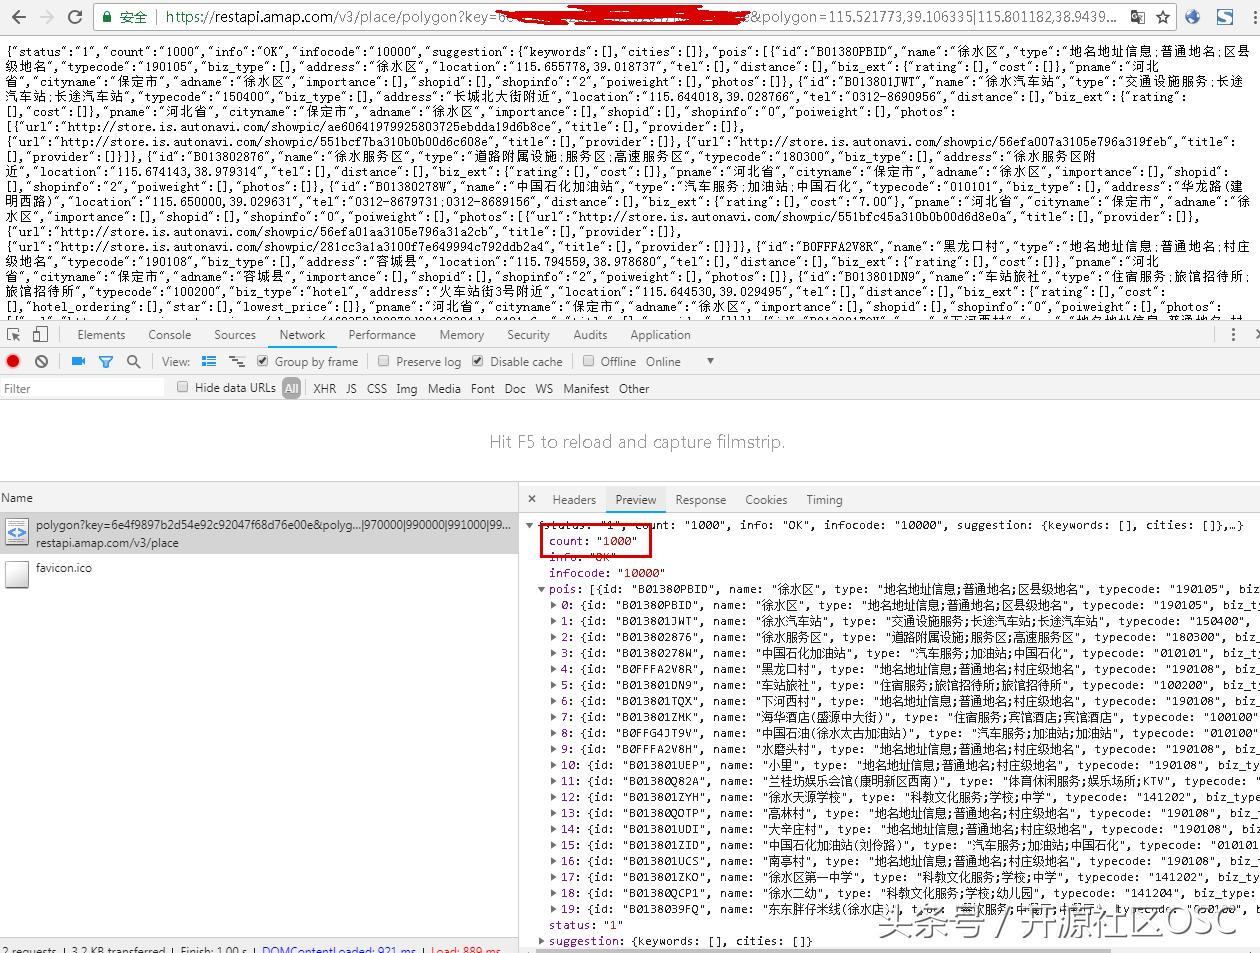Open the DevTools three-dot menu
The width and height of the screenshot is (1260, 953).
pyautogui.click(x=1233, y=335)
